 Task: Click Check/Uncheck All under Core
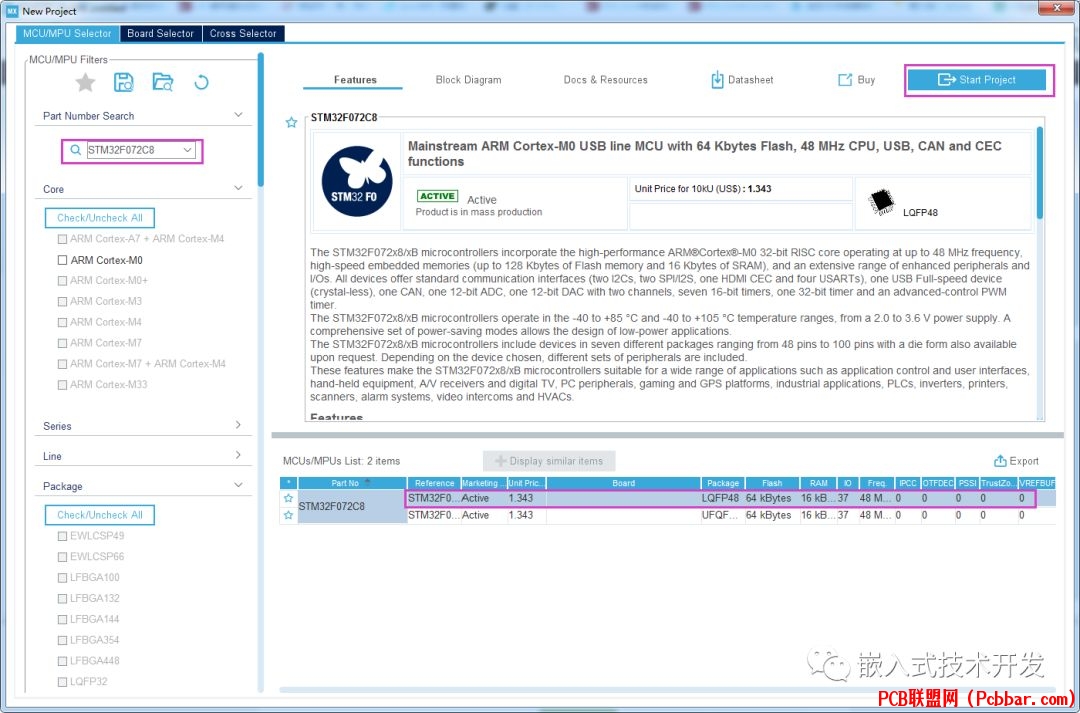pos(100,218)
